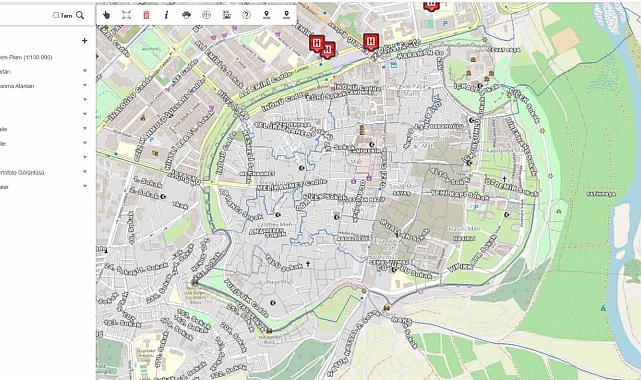Click the 'anma Alanları' layer name
The image size is (641, 380).
[x=17, y=86]
